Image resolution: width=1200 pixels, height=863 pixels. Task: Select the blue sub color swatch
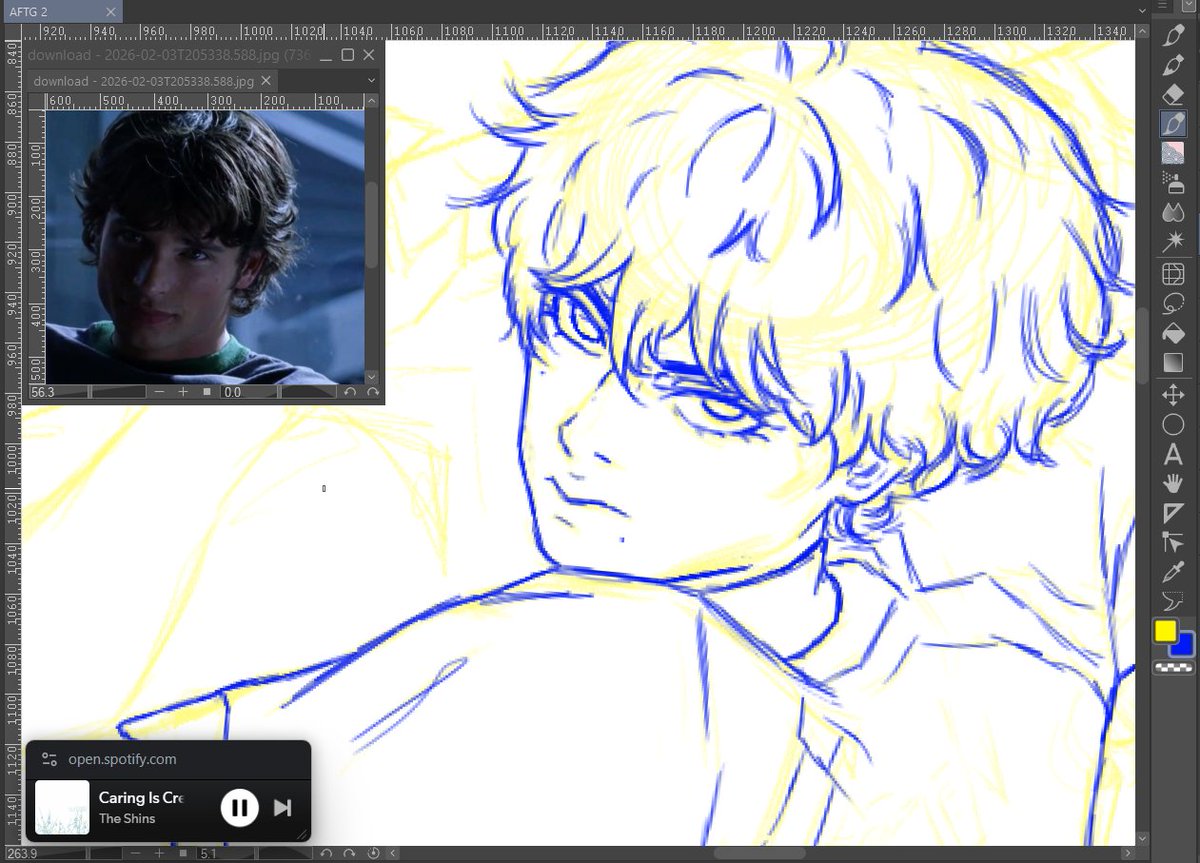tap(1184, 645)
